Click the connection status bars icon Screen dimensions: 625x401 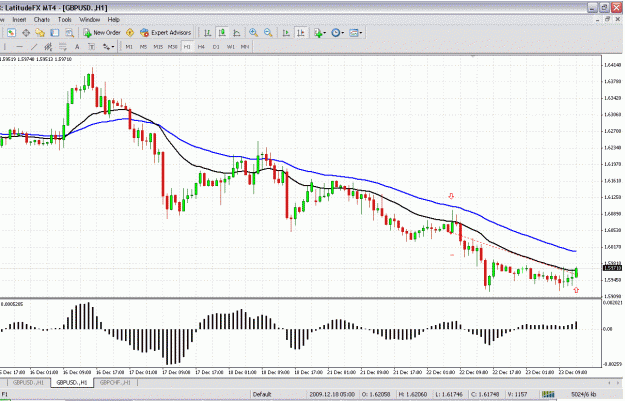[548, 394]
